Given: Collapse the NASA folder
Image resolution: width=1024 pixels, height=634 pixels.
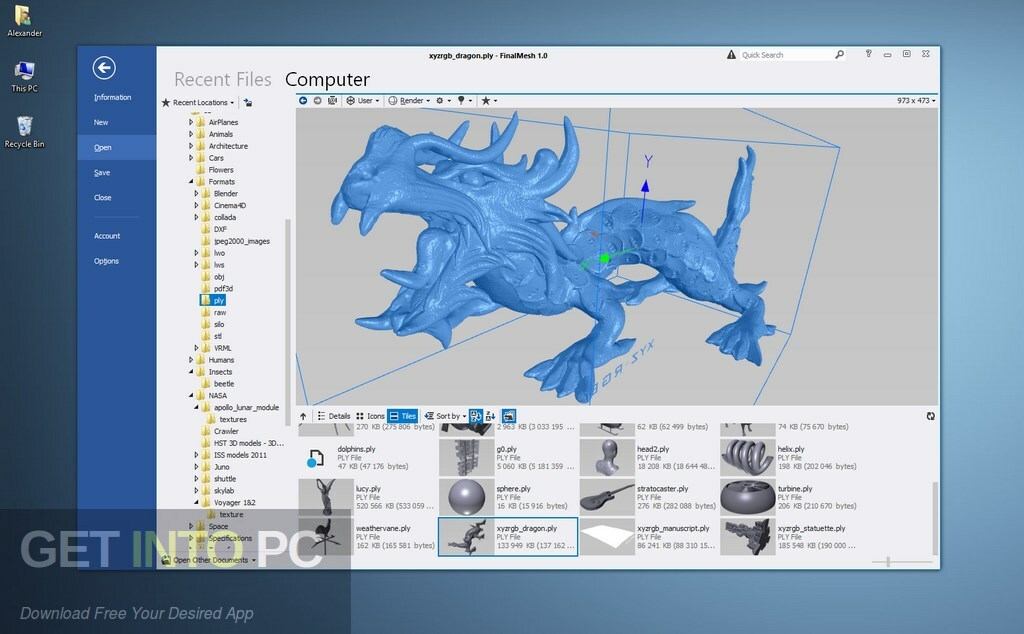Looking at the screenshot, I should point(191,395).
